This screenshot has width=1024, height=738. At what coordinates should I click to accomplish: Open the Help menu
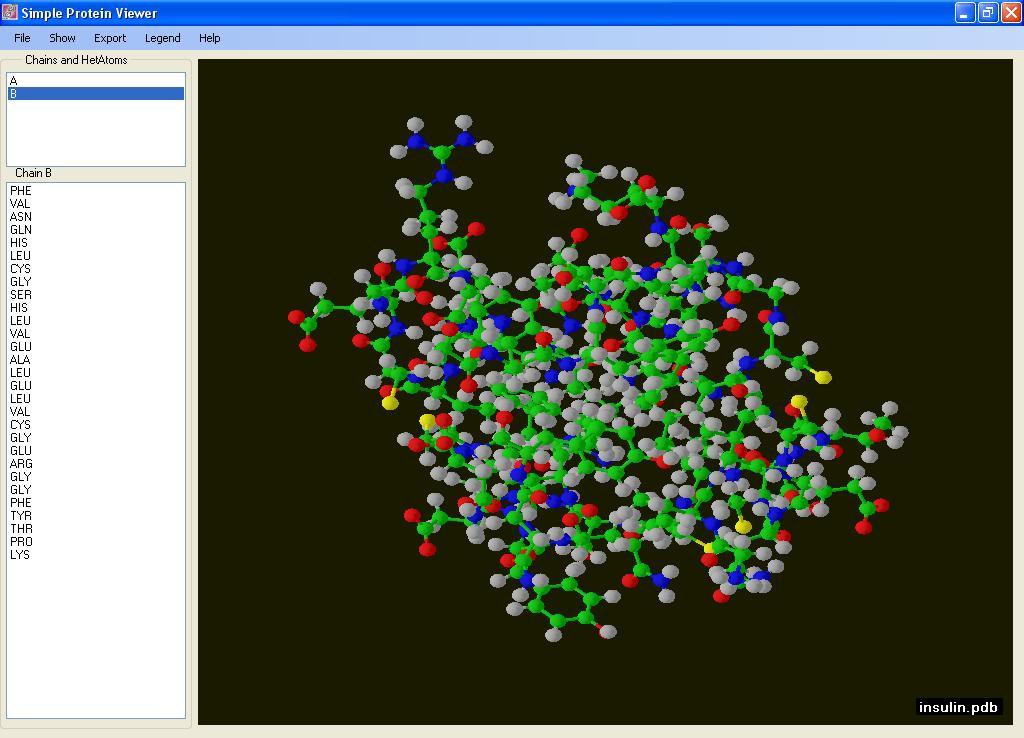[210, 38]
